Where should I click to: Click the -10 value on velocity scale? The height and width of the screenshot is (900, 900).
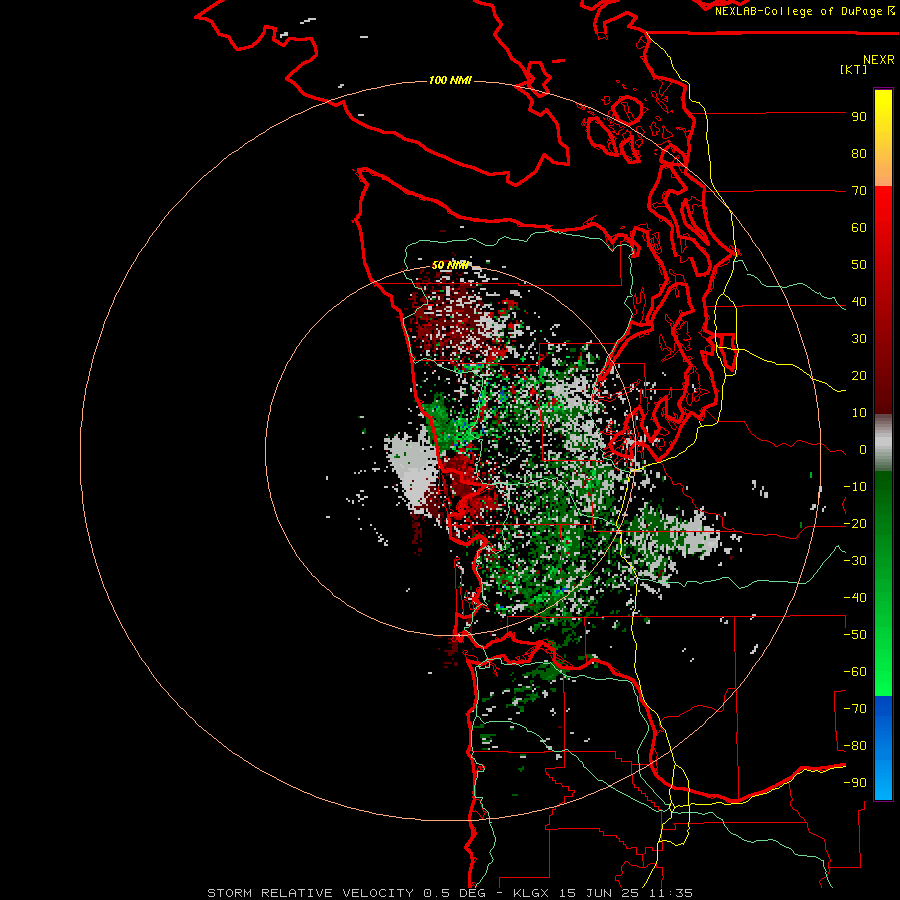tap(855, 487)
